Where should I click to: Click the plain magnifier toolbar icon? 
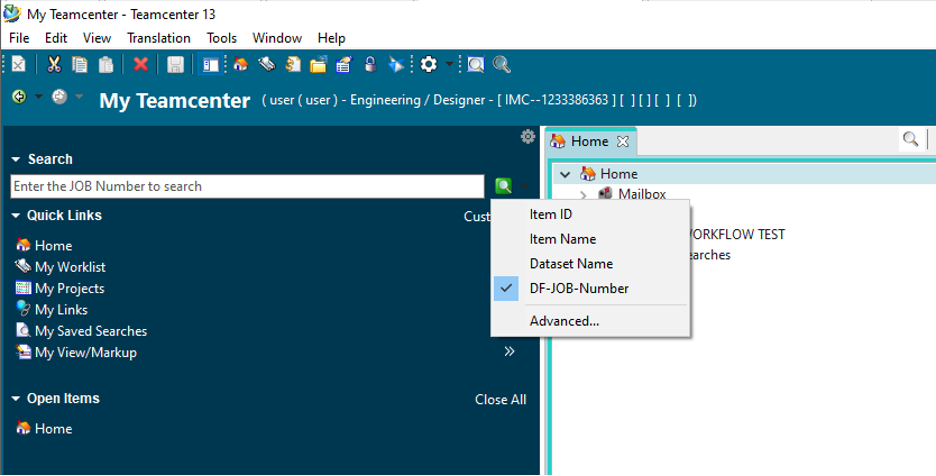(x=501, y=65)
